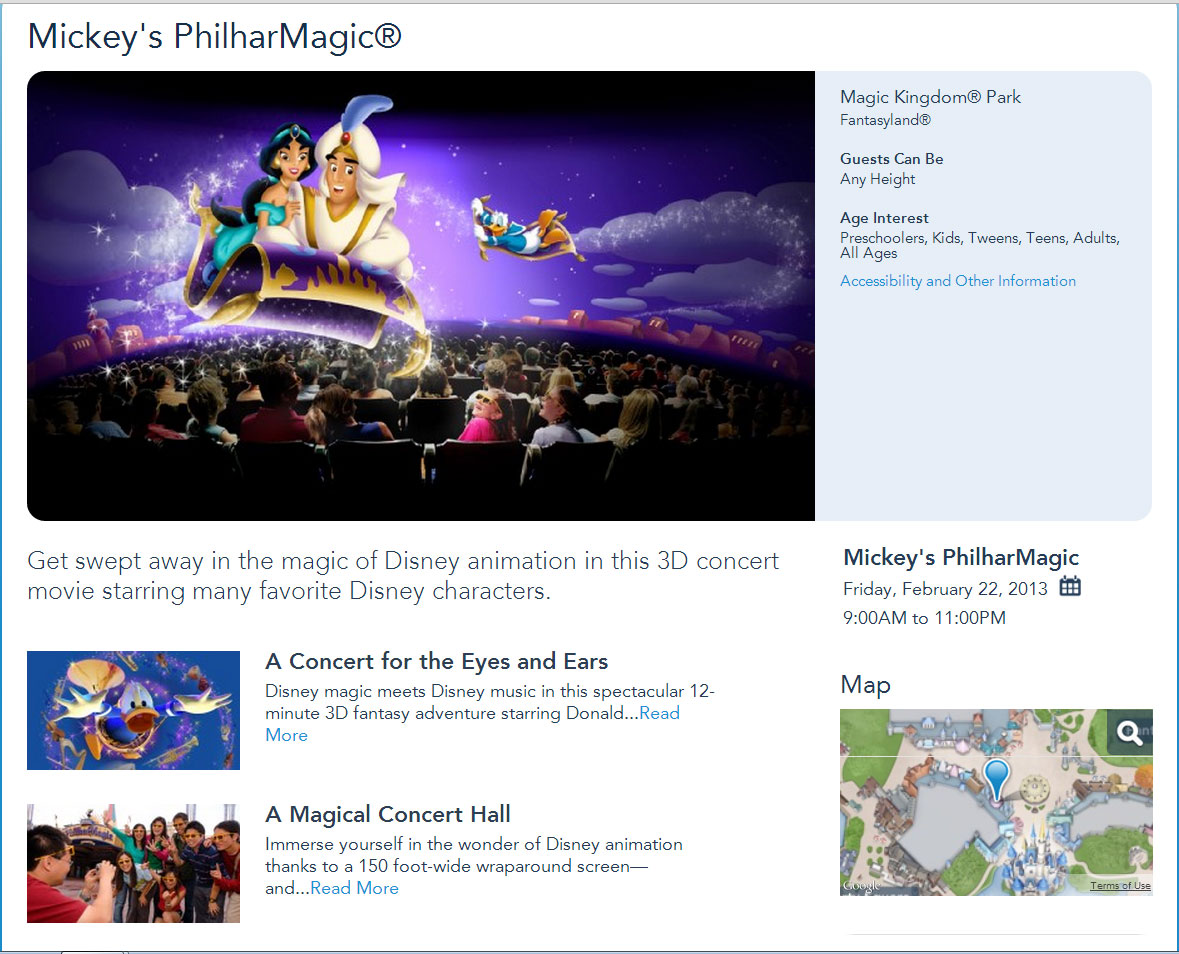
Task: Open the calendar date picker icon
Action: [1070, 586]
